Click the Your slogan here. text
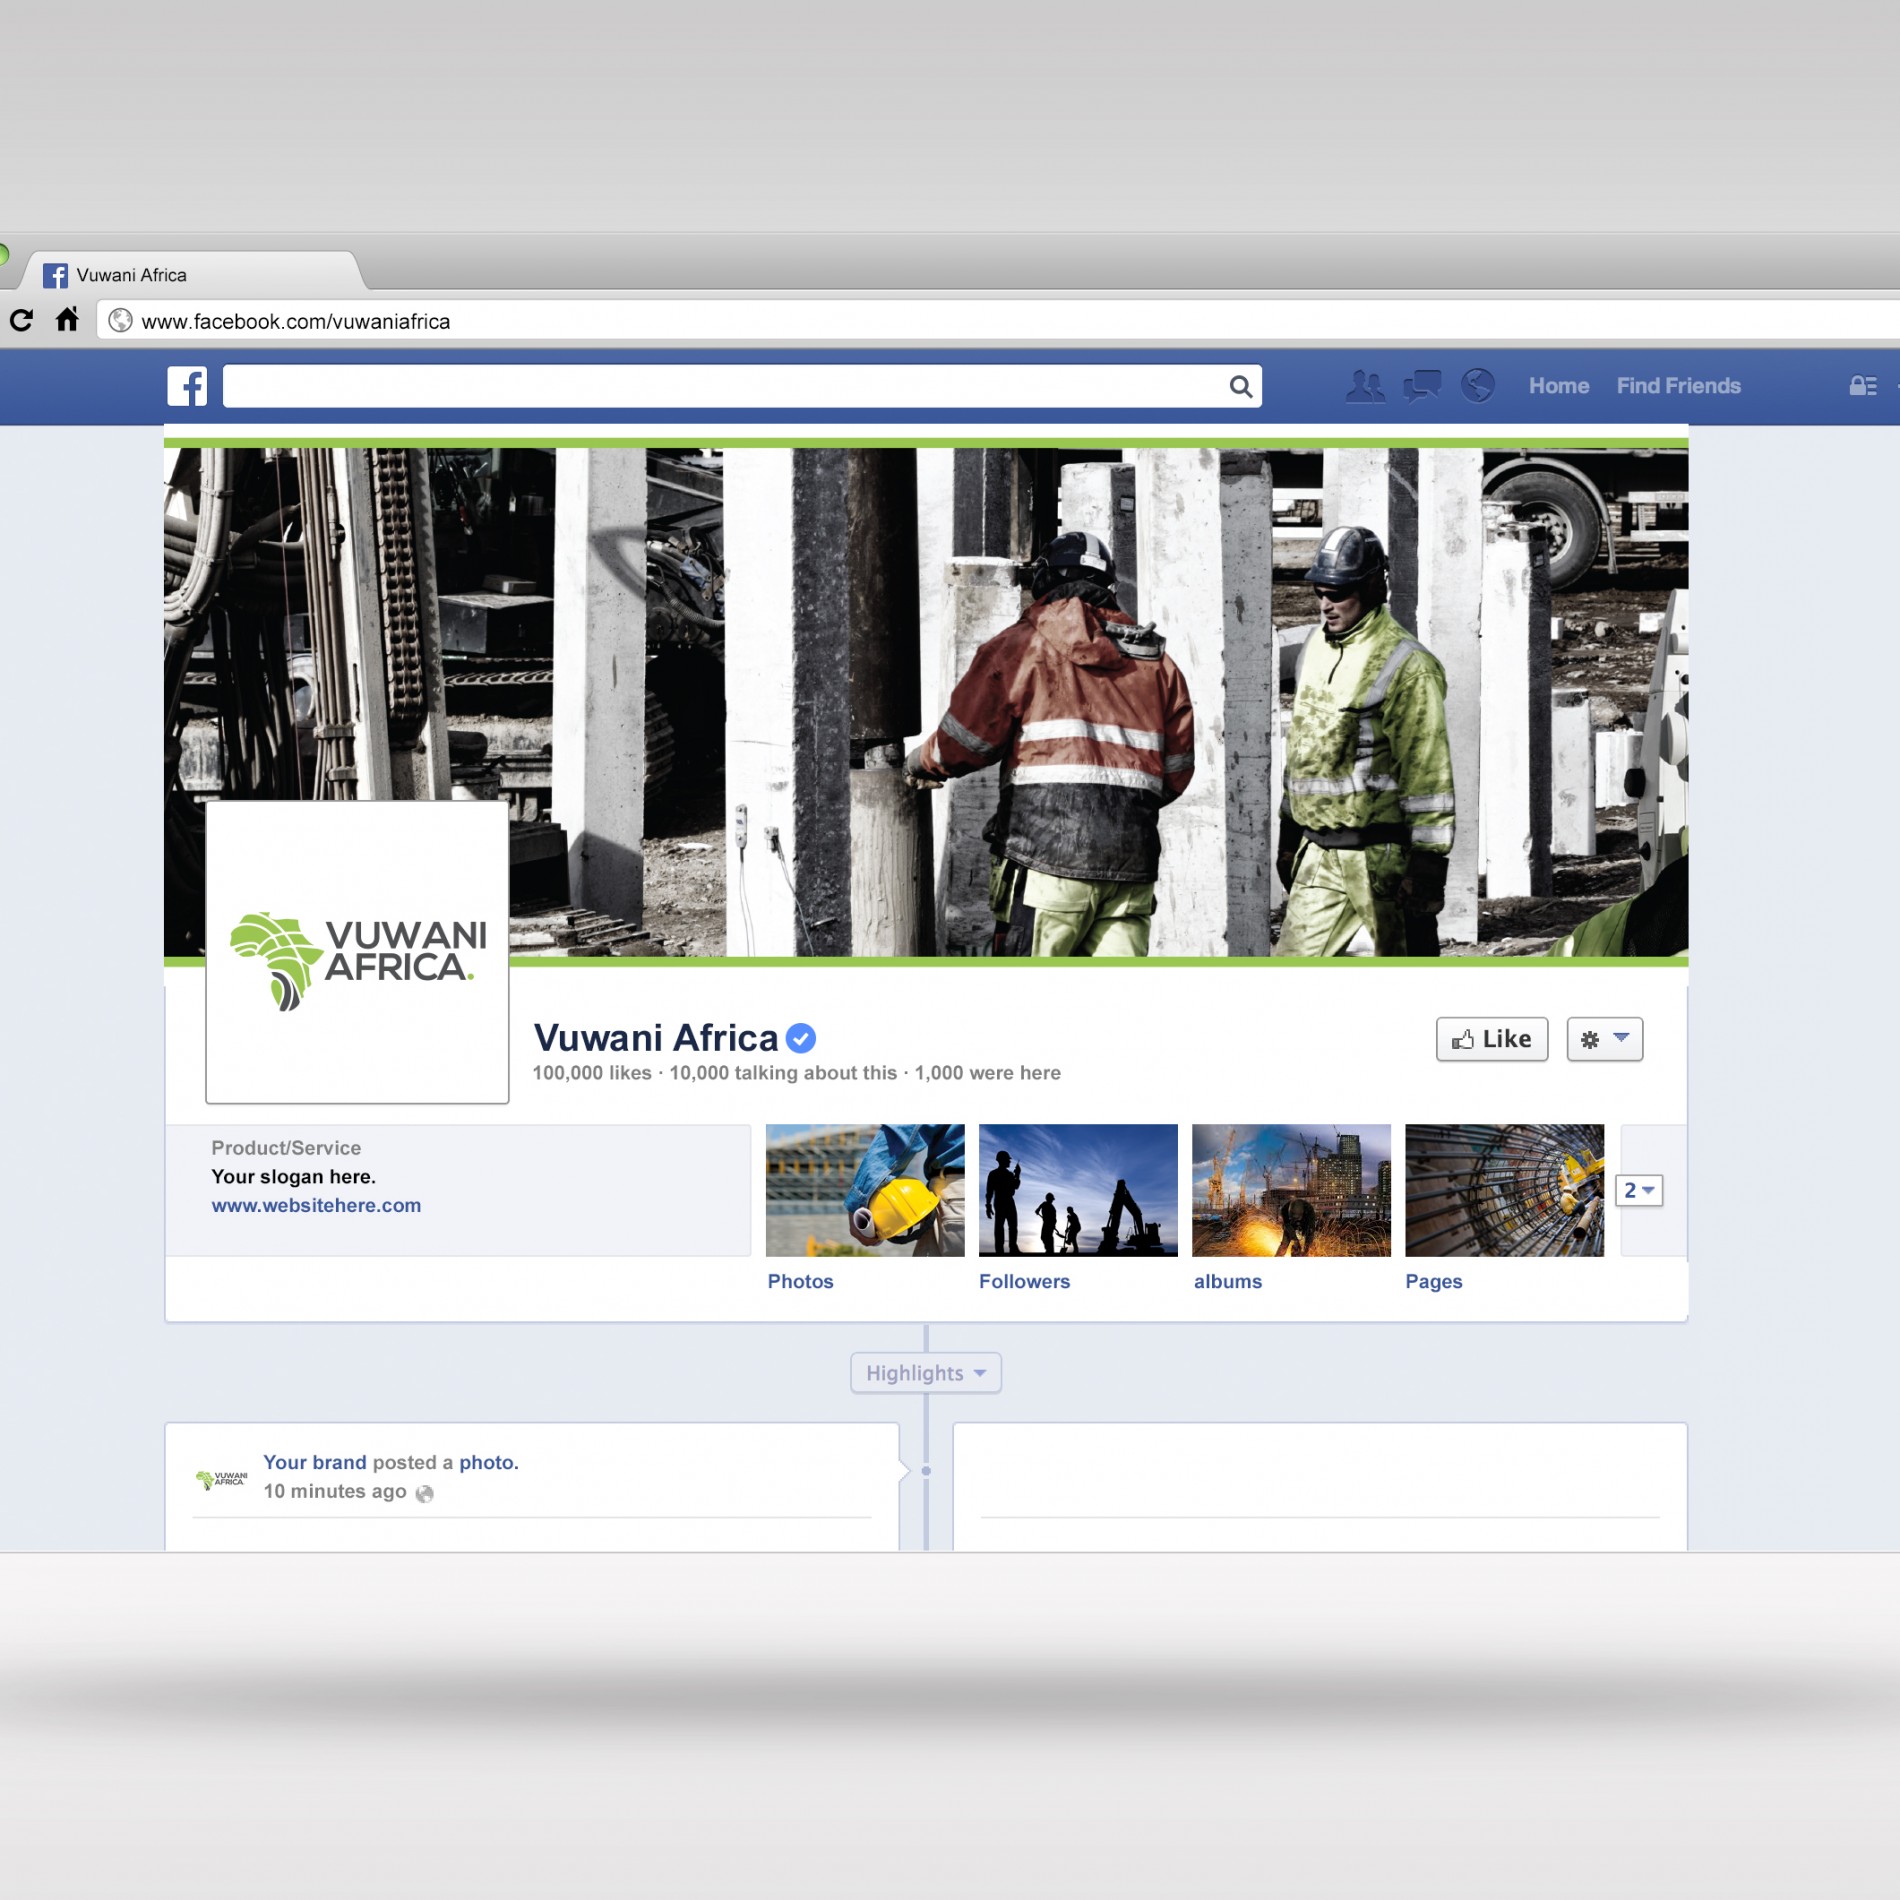 (294, 1177)
